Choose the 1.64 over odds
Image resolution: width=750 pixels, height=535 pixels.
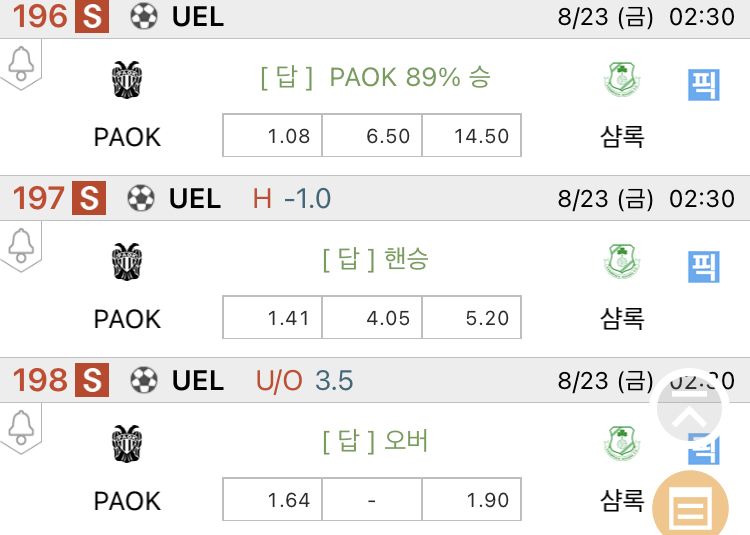(272, 499)
